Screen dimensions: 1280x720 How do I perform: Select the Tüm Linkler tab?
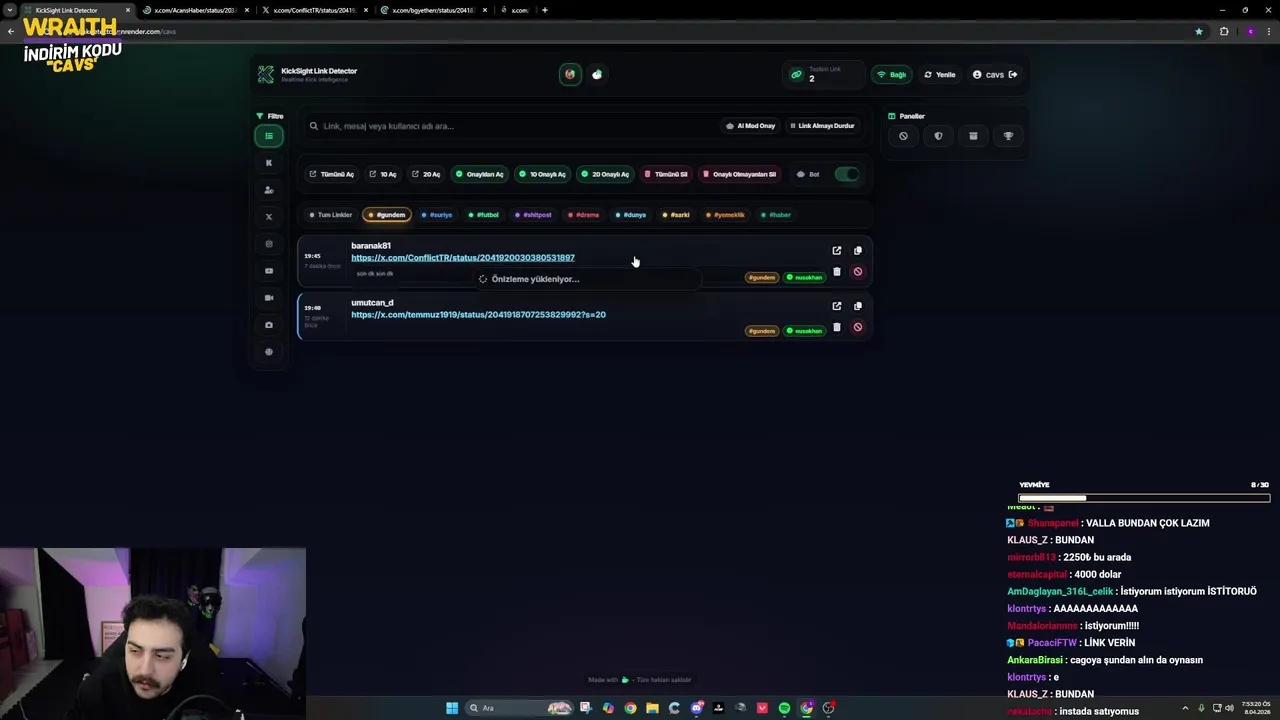pyautogui.click(x=331, y=215)
